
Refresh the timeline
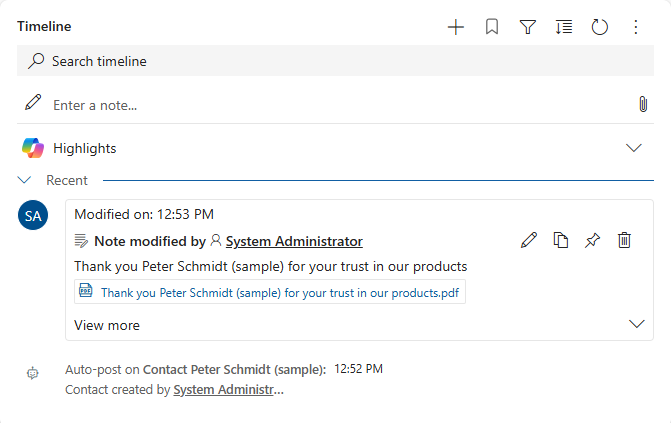[600, 27]
